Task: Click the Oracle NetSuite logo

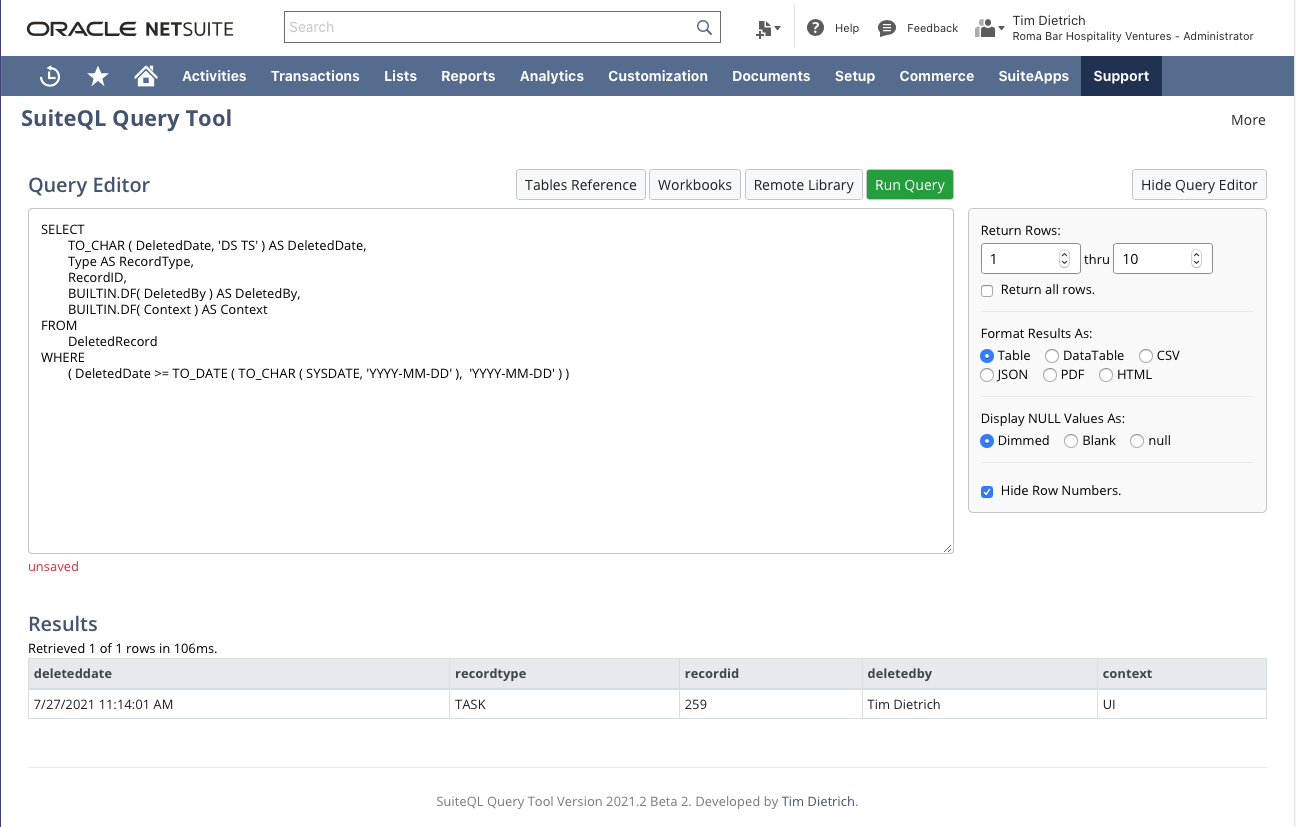Action: coord(130,29)
